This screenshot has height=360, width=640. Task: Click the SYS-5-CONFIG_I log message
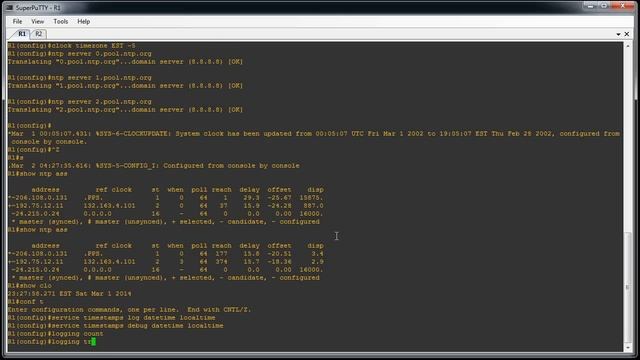click(x=153, y=166)
